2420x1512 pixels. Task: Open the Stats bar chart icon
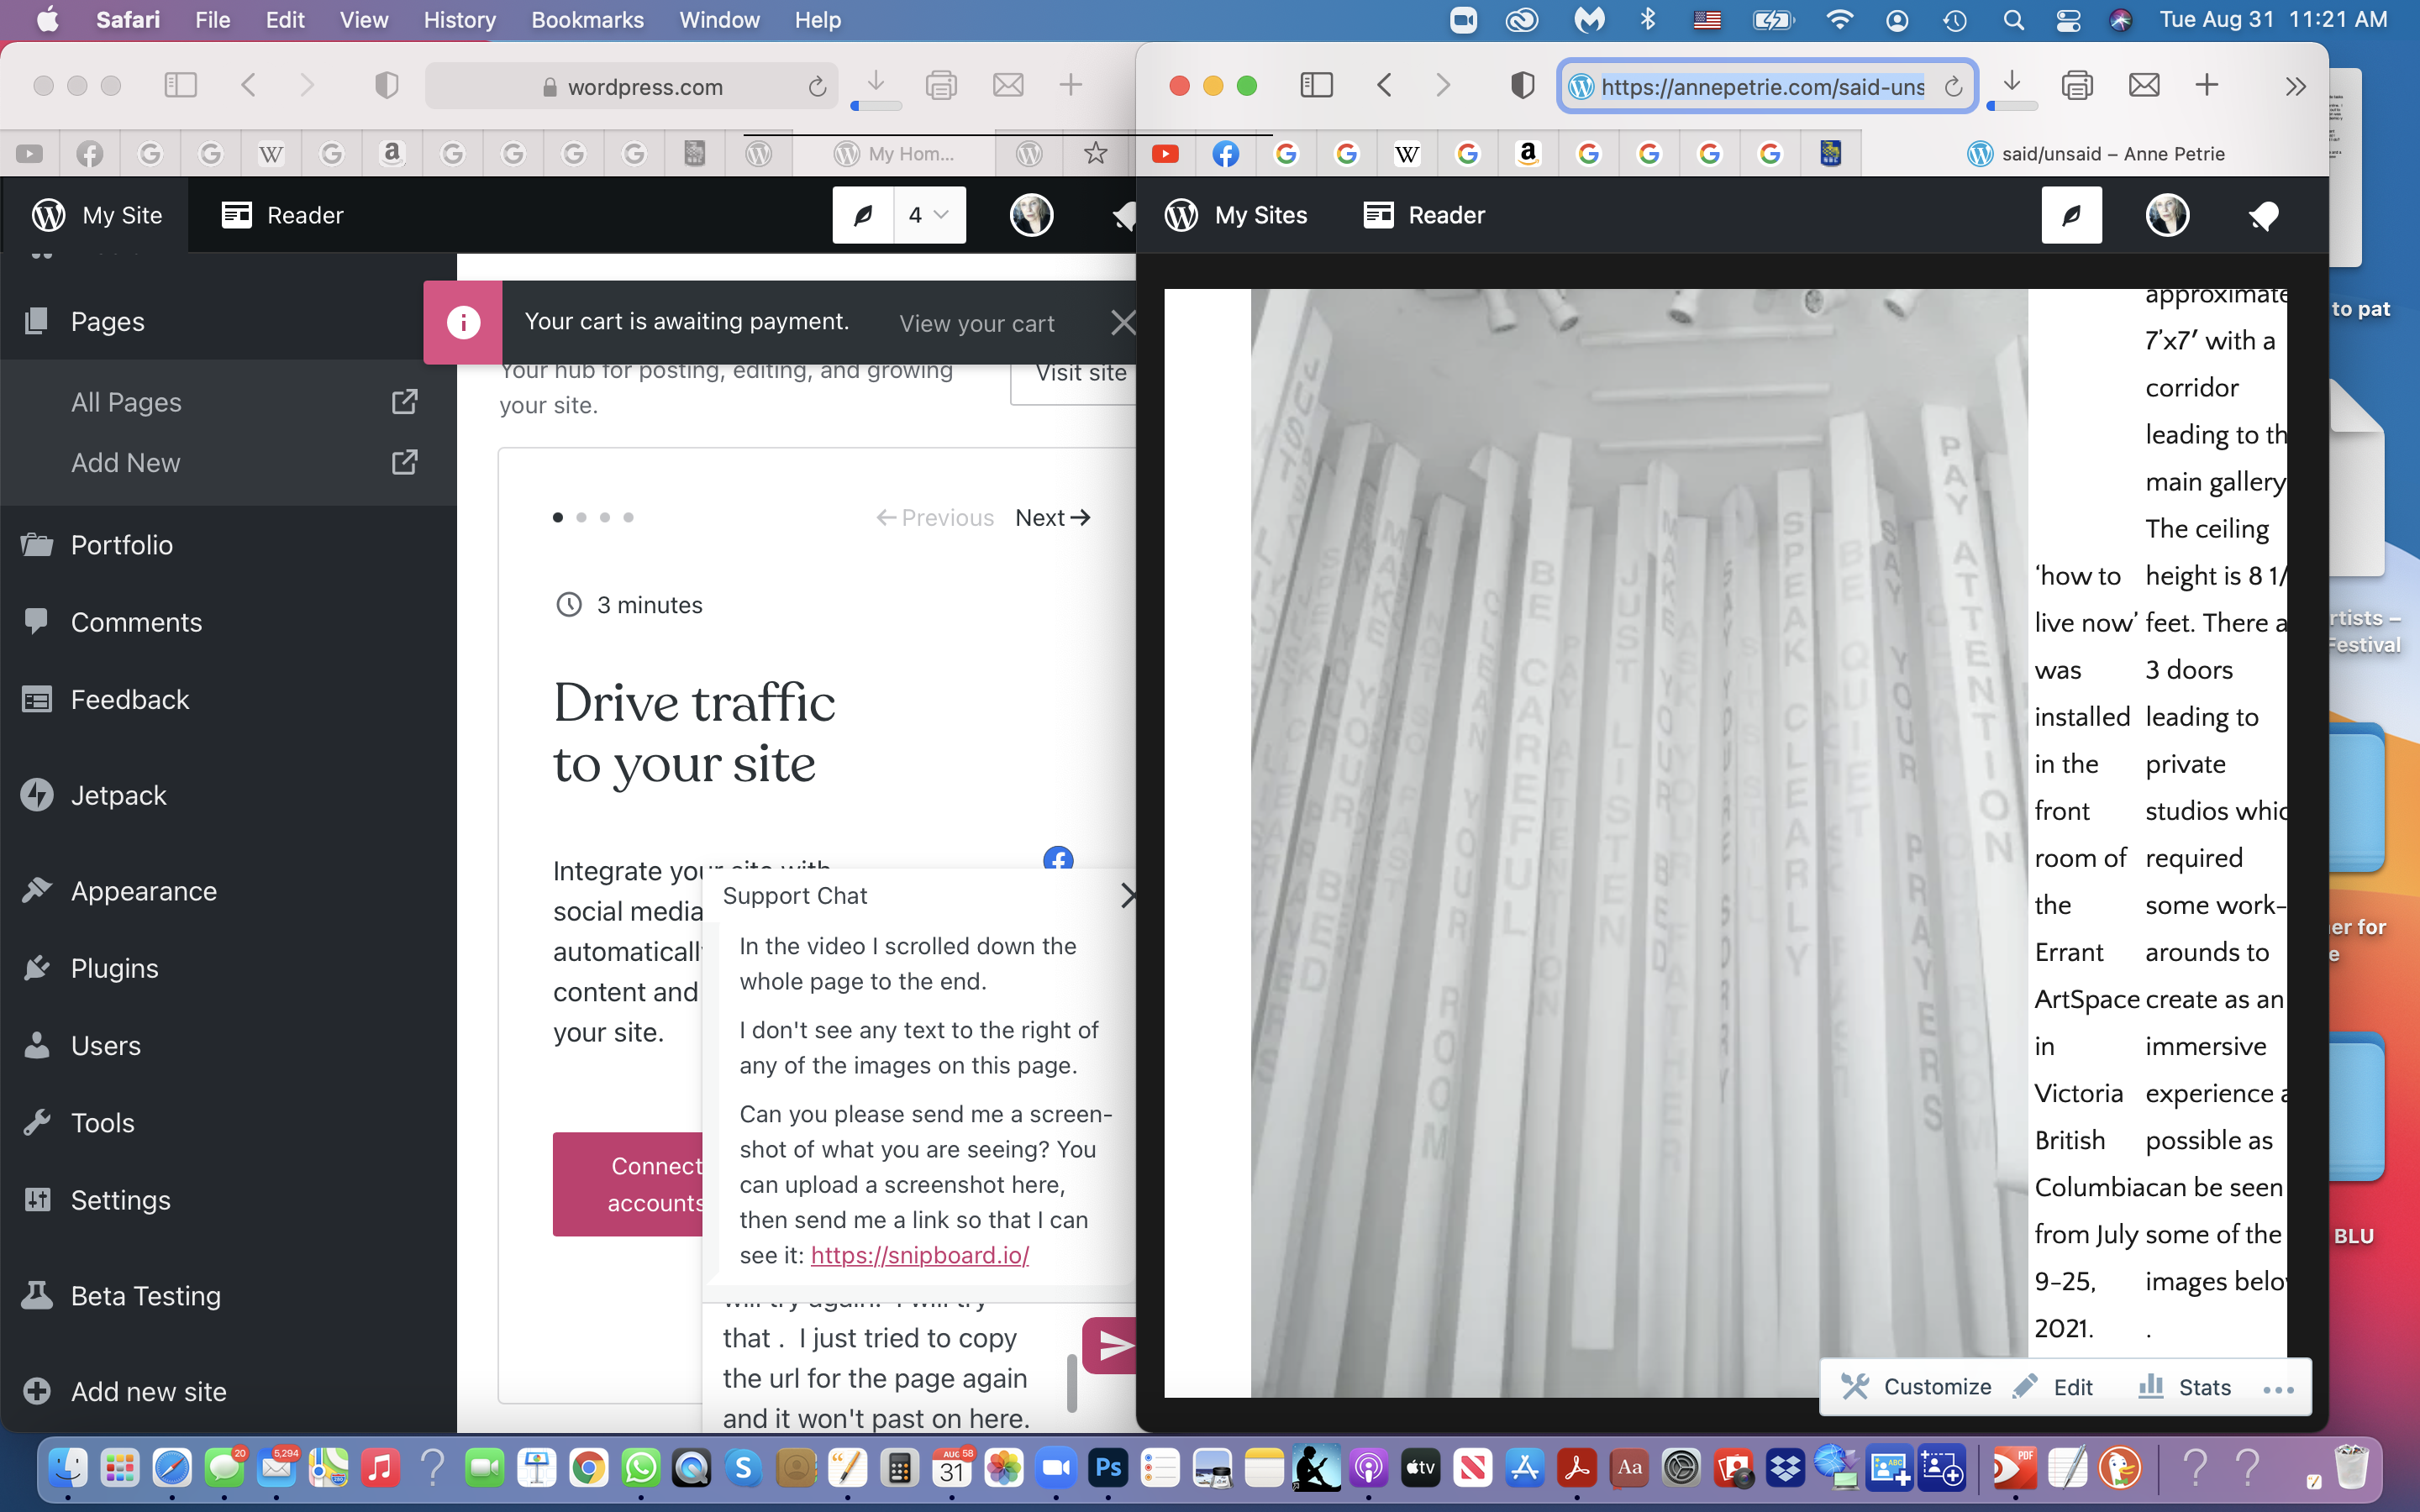click(x=2150, y=1386)
